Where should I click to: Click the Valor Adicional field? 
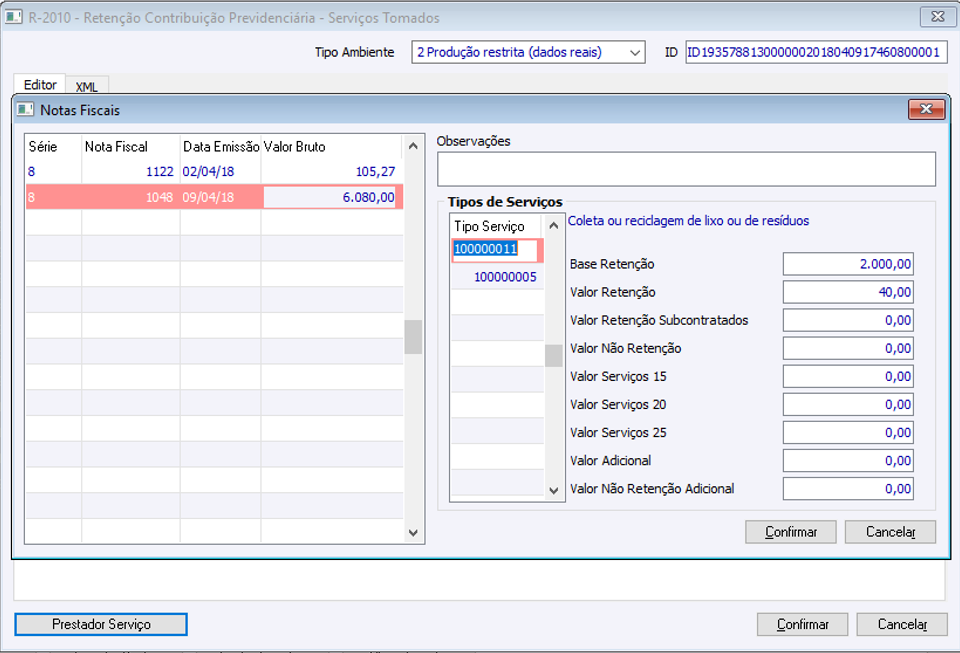pyautogui.click(x=848, y=461)
